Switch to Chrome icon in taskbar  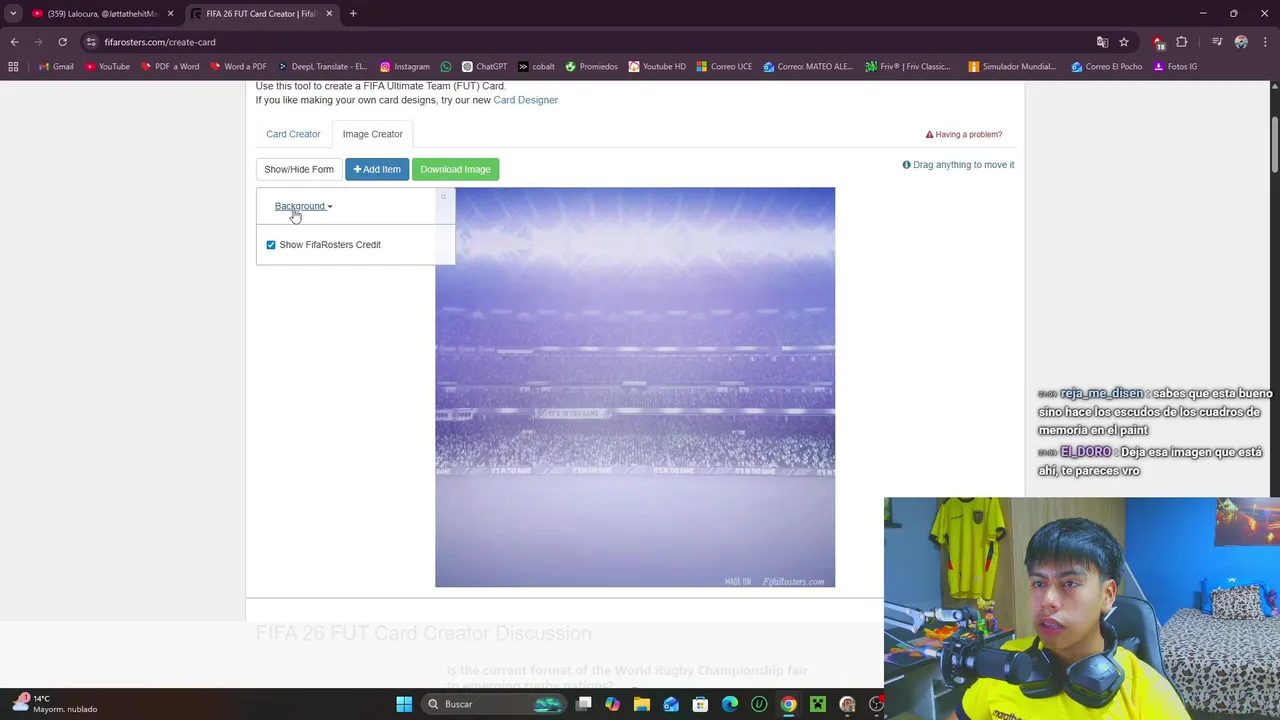point(788,704)
